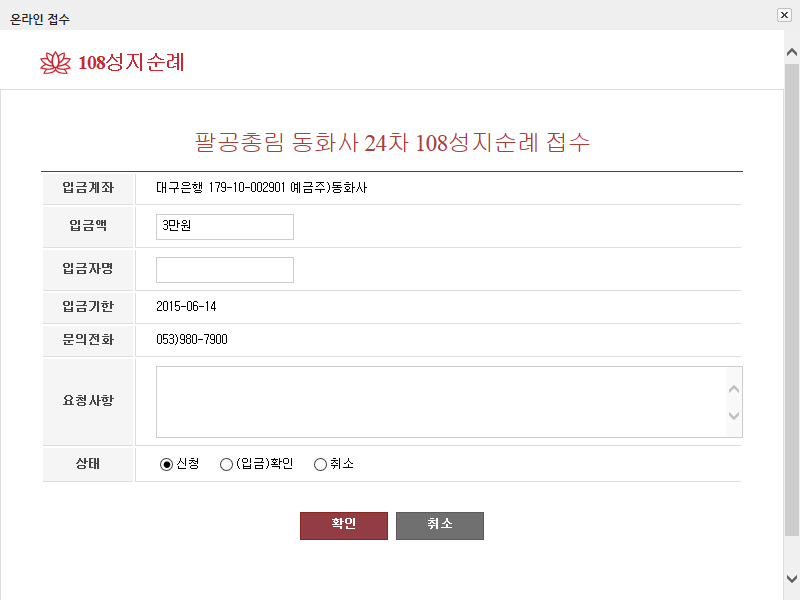Focus the empty 입금자명 input field
Screen dimensions: 800x600
point(225,269)
